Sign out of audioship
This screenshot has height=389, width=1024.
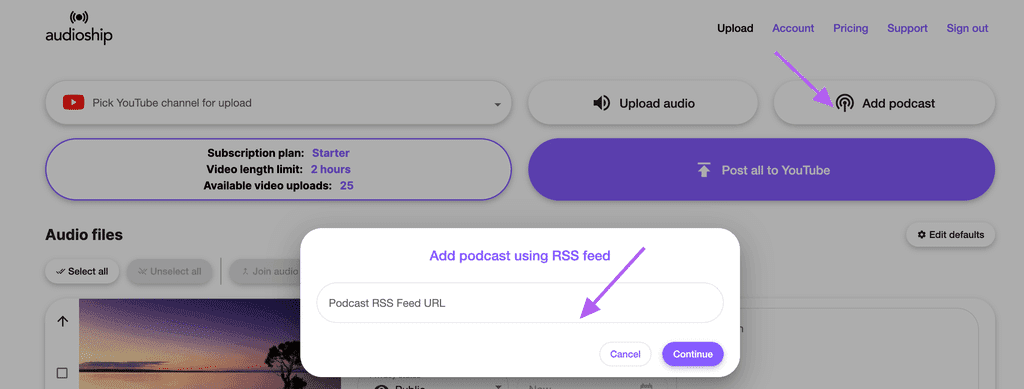point(967,28)
